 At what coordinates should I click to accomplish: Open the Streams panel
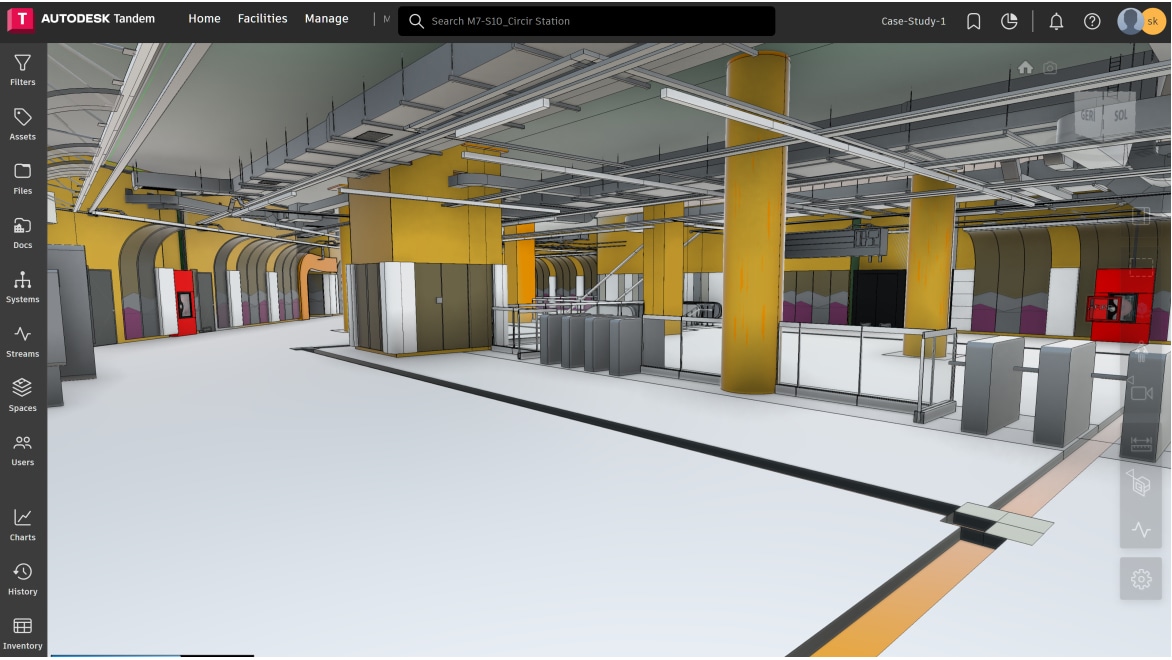pos(22,341)
